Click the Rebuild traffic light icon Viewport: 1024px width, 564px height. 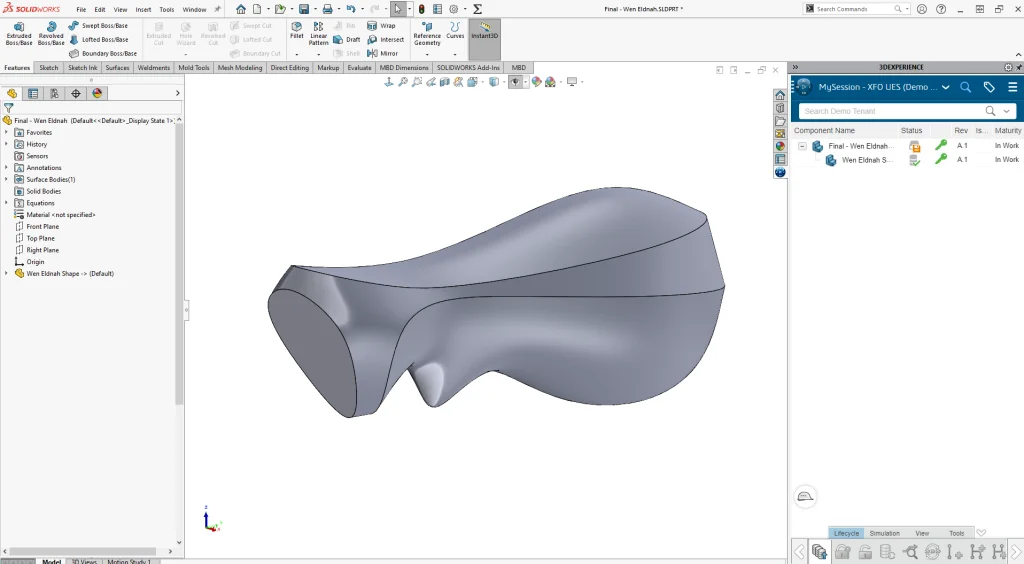click(421, 9)
